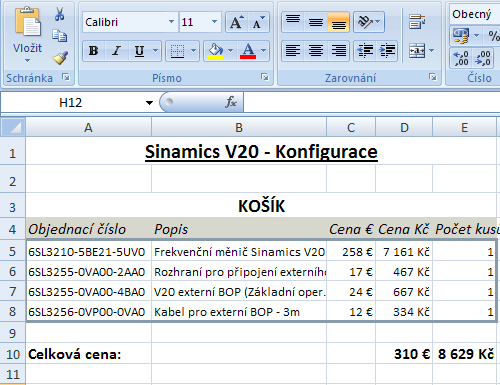
Task: Toggle underline formatting
Action: coord(139,51)
